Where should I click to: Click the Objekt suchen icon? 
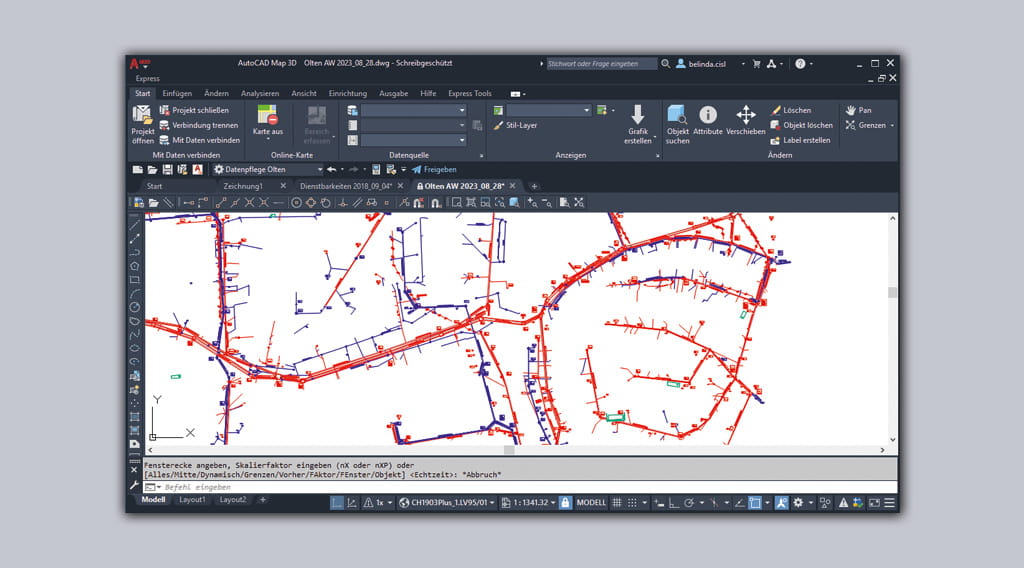(677, 115)
